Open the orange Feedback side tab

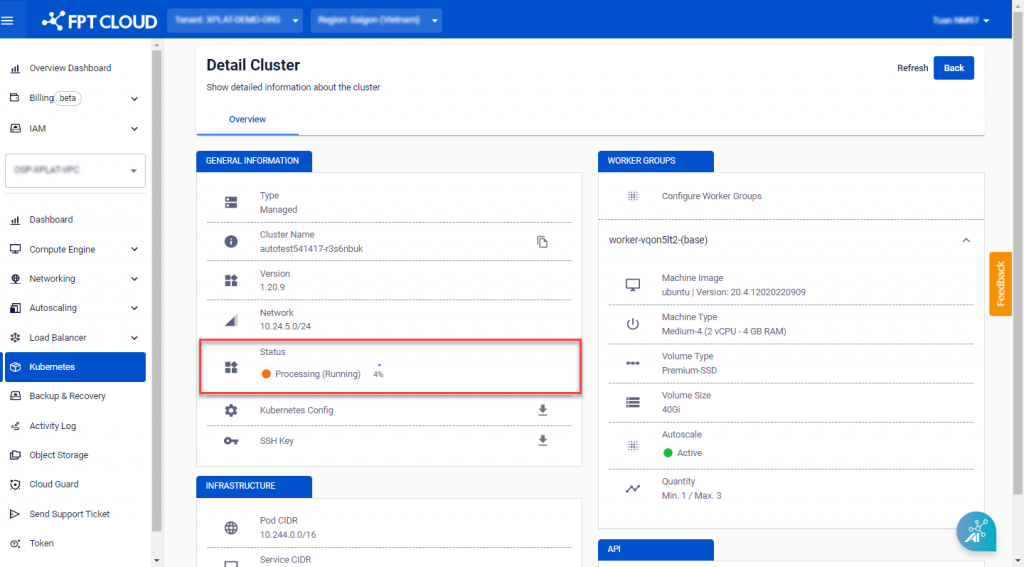tap(1000, 284)
